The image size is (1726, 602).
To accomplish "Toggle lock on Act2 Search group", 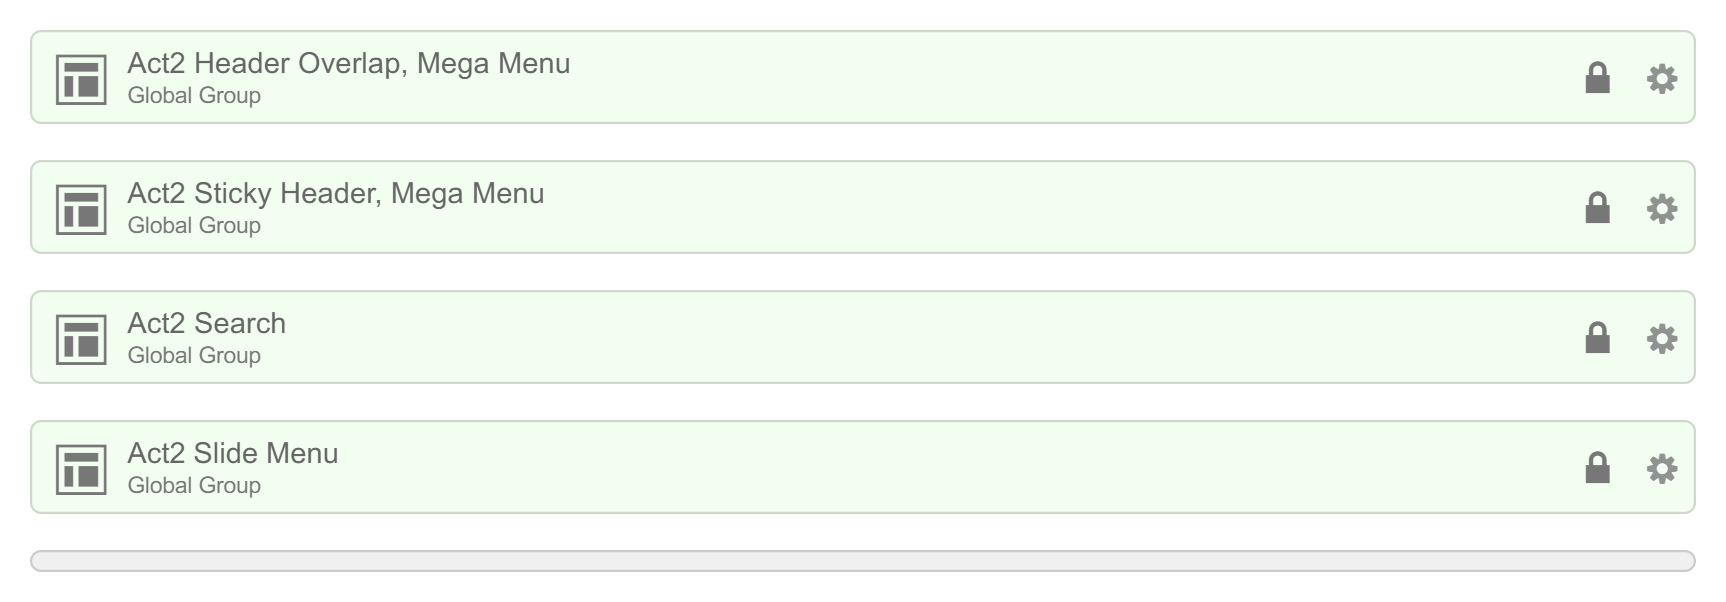I will click(x=1597, y=337).
